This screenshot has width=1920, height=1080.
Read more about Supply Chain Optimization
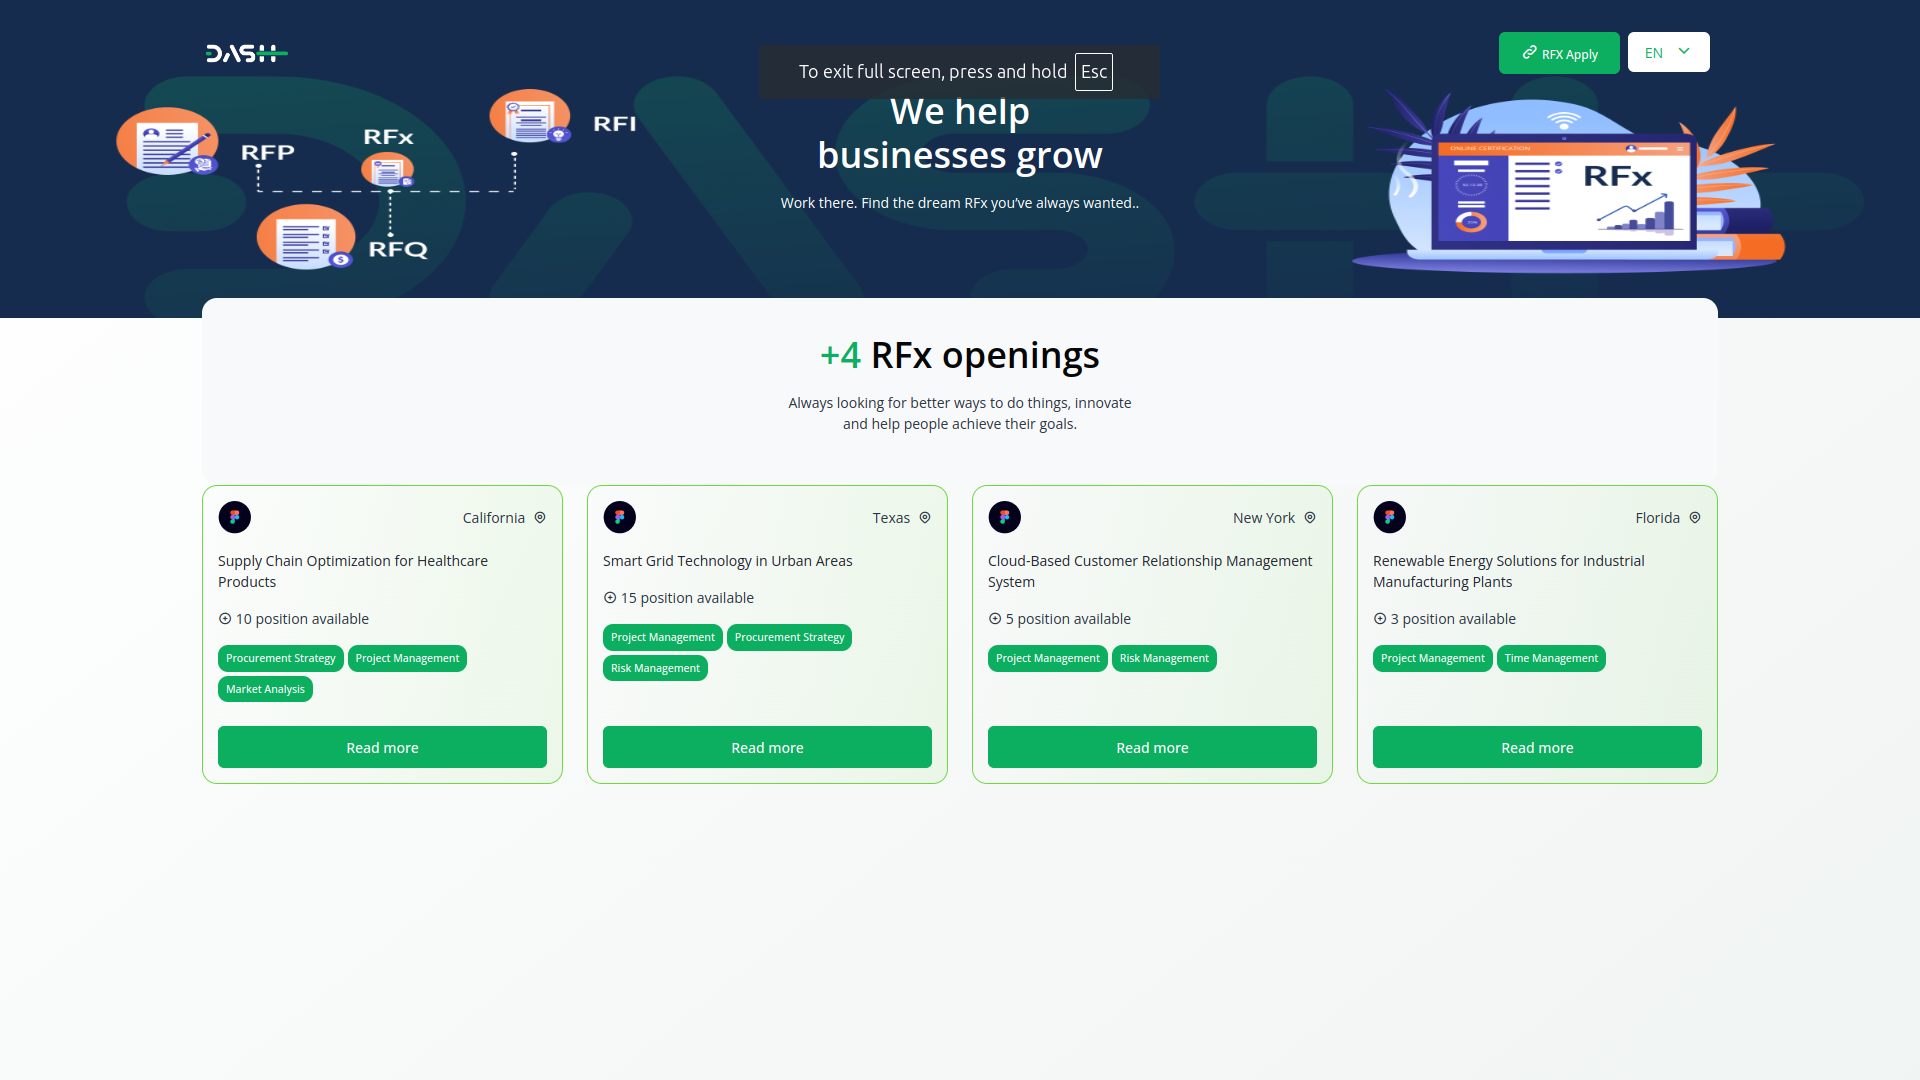pyautogui.click(x=382, y=747)
